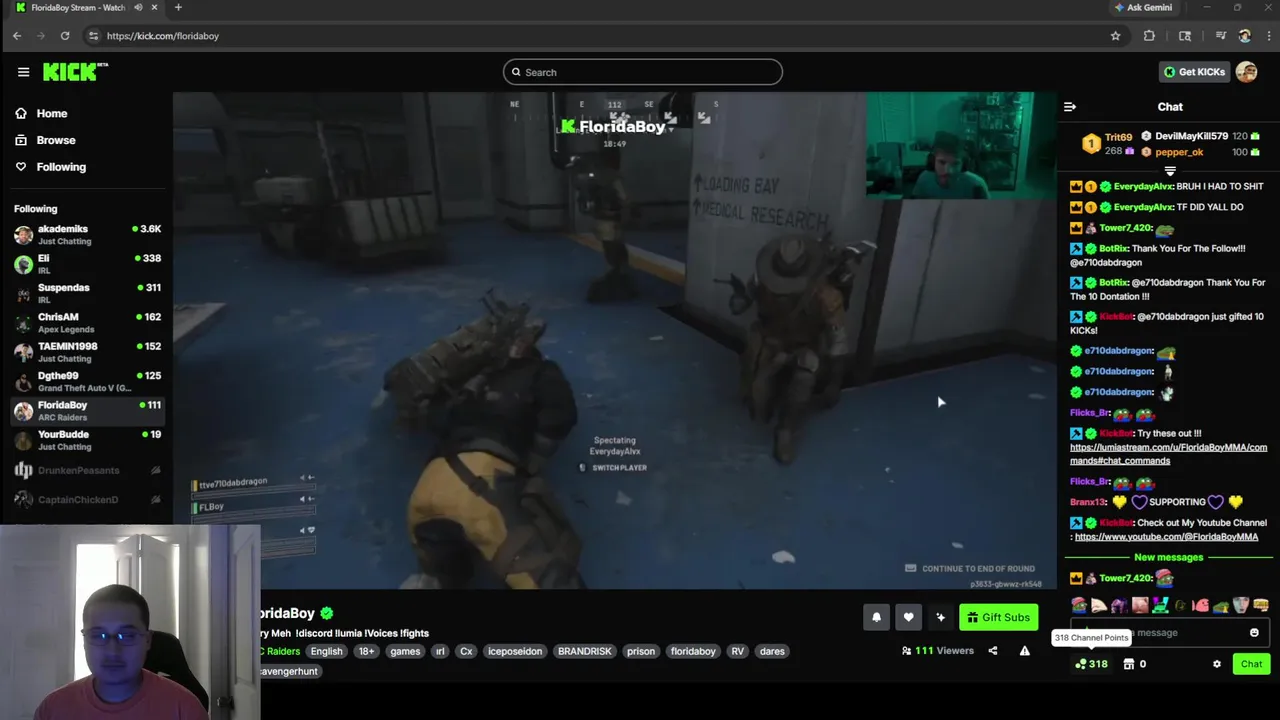
Task: Open Eli channel in Following list
Action: click(x=87, y=264)
